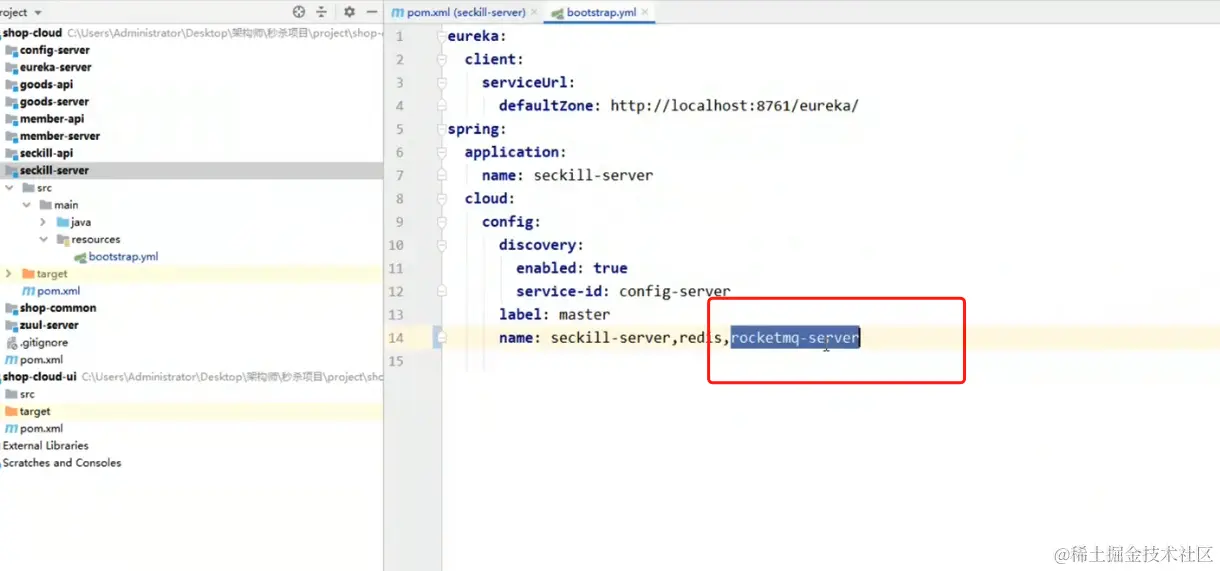
Task: Close the bootstrap.yml tab
Action: (646, 13)
